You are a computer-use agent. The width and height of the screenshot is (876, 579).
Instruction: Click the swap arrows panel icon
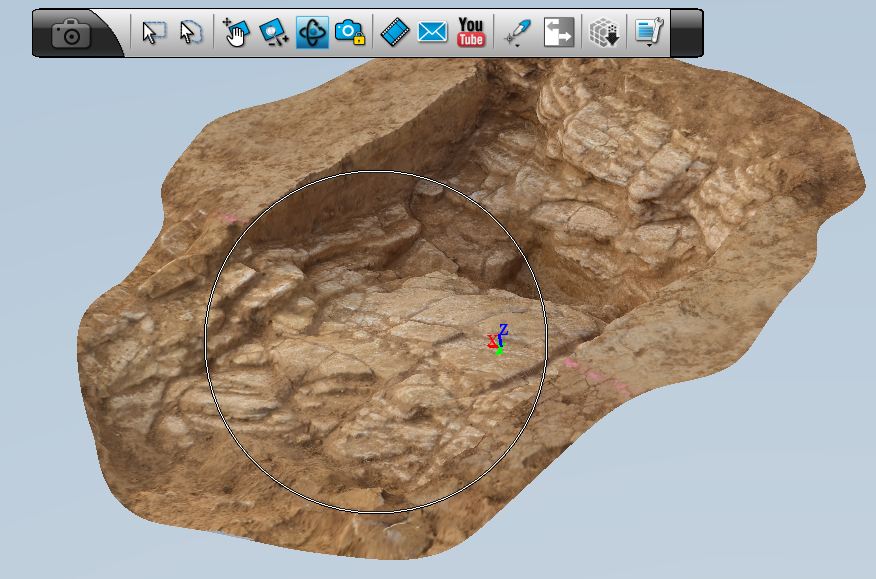[x=558, y=33]
